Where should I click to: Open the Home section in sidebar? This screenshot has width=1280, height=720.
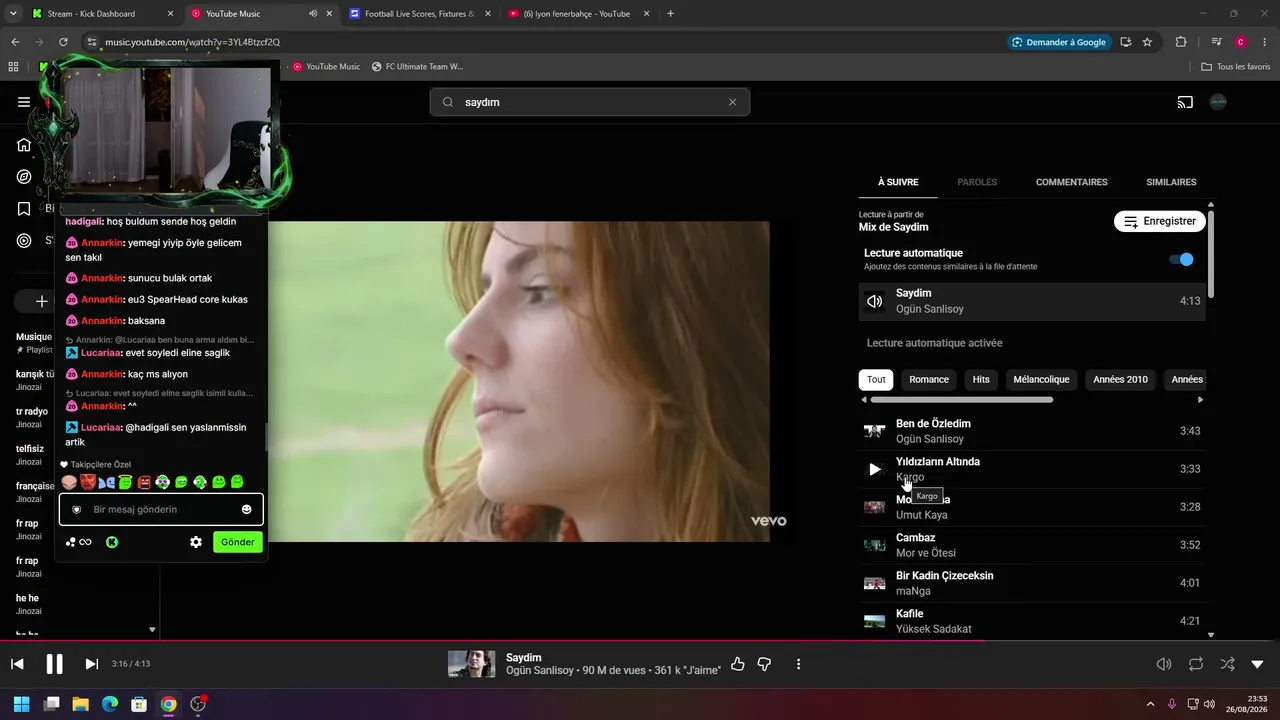(24, 145)
